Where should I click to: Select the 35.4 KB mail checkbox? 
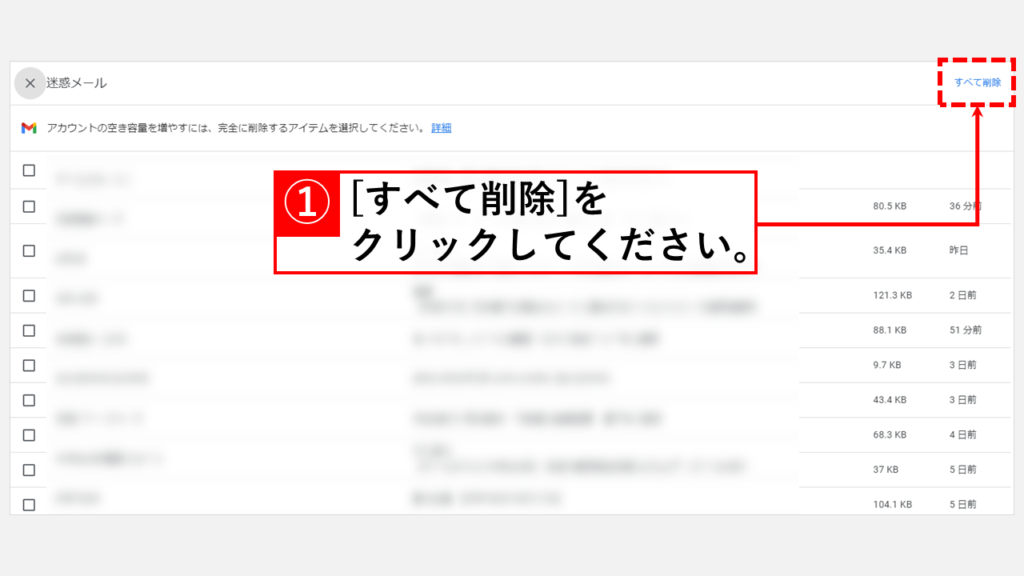29,251
